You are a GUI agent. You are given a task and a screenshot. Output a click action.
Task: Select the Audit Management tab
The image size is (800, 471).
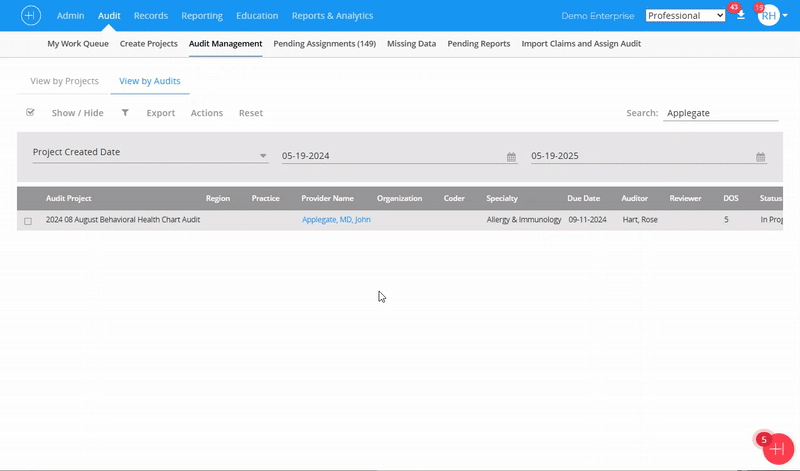click(x=226, y=44)
